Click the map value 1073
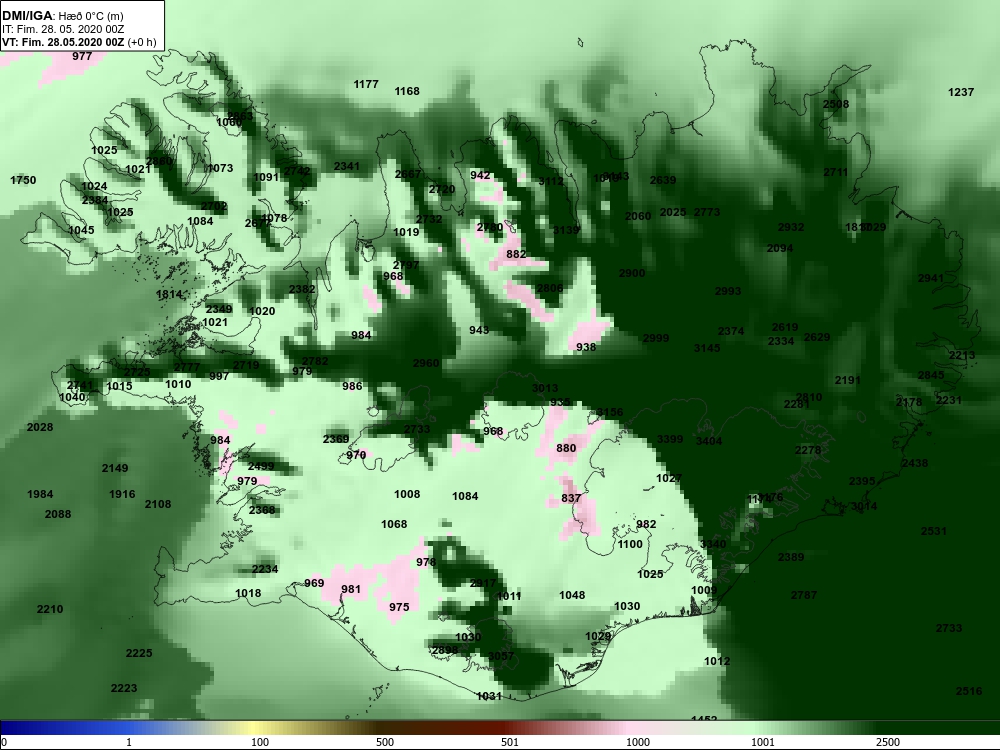Viewport: 1000px width, 750px height. tap(220, 168)
